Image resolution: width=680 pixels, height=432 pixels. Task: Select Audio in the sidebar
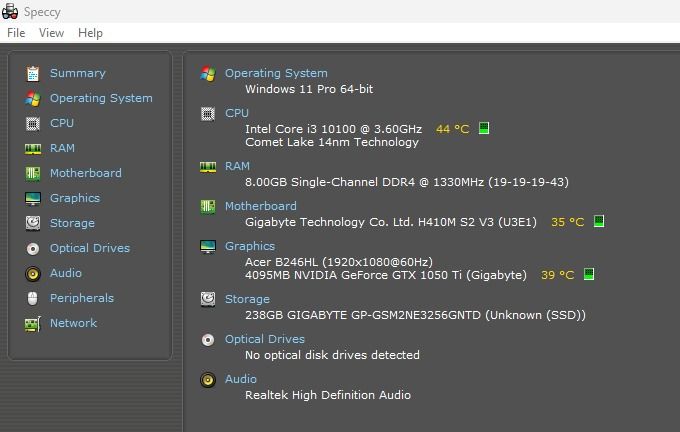(65, 273)
